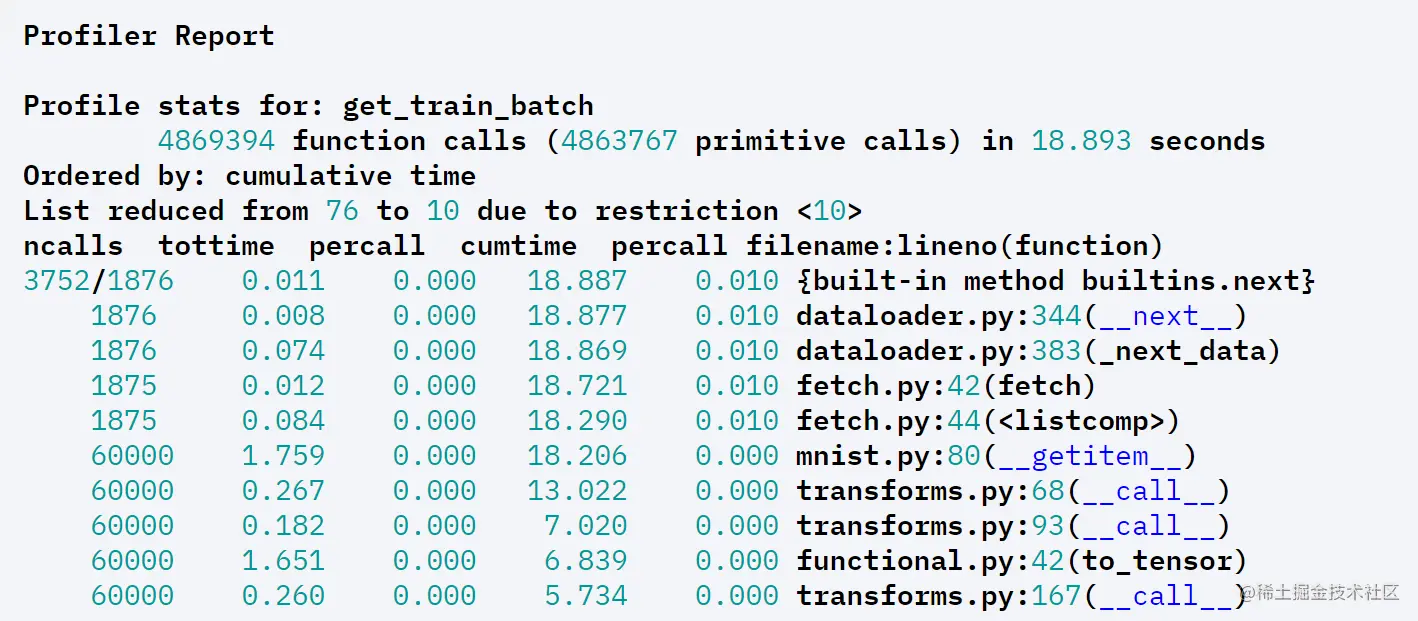This screenshot has width=1418, height=621.
Task: Select the 18.893 seconds total
Action: click(x=1081, y=141)
